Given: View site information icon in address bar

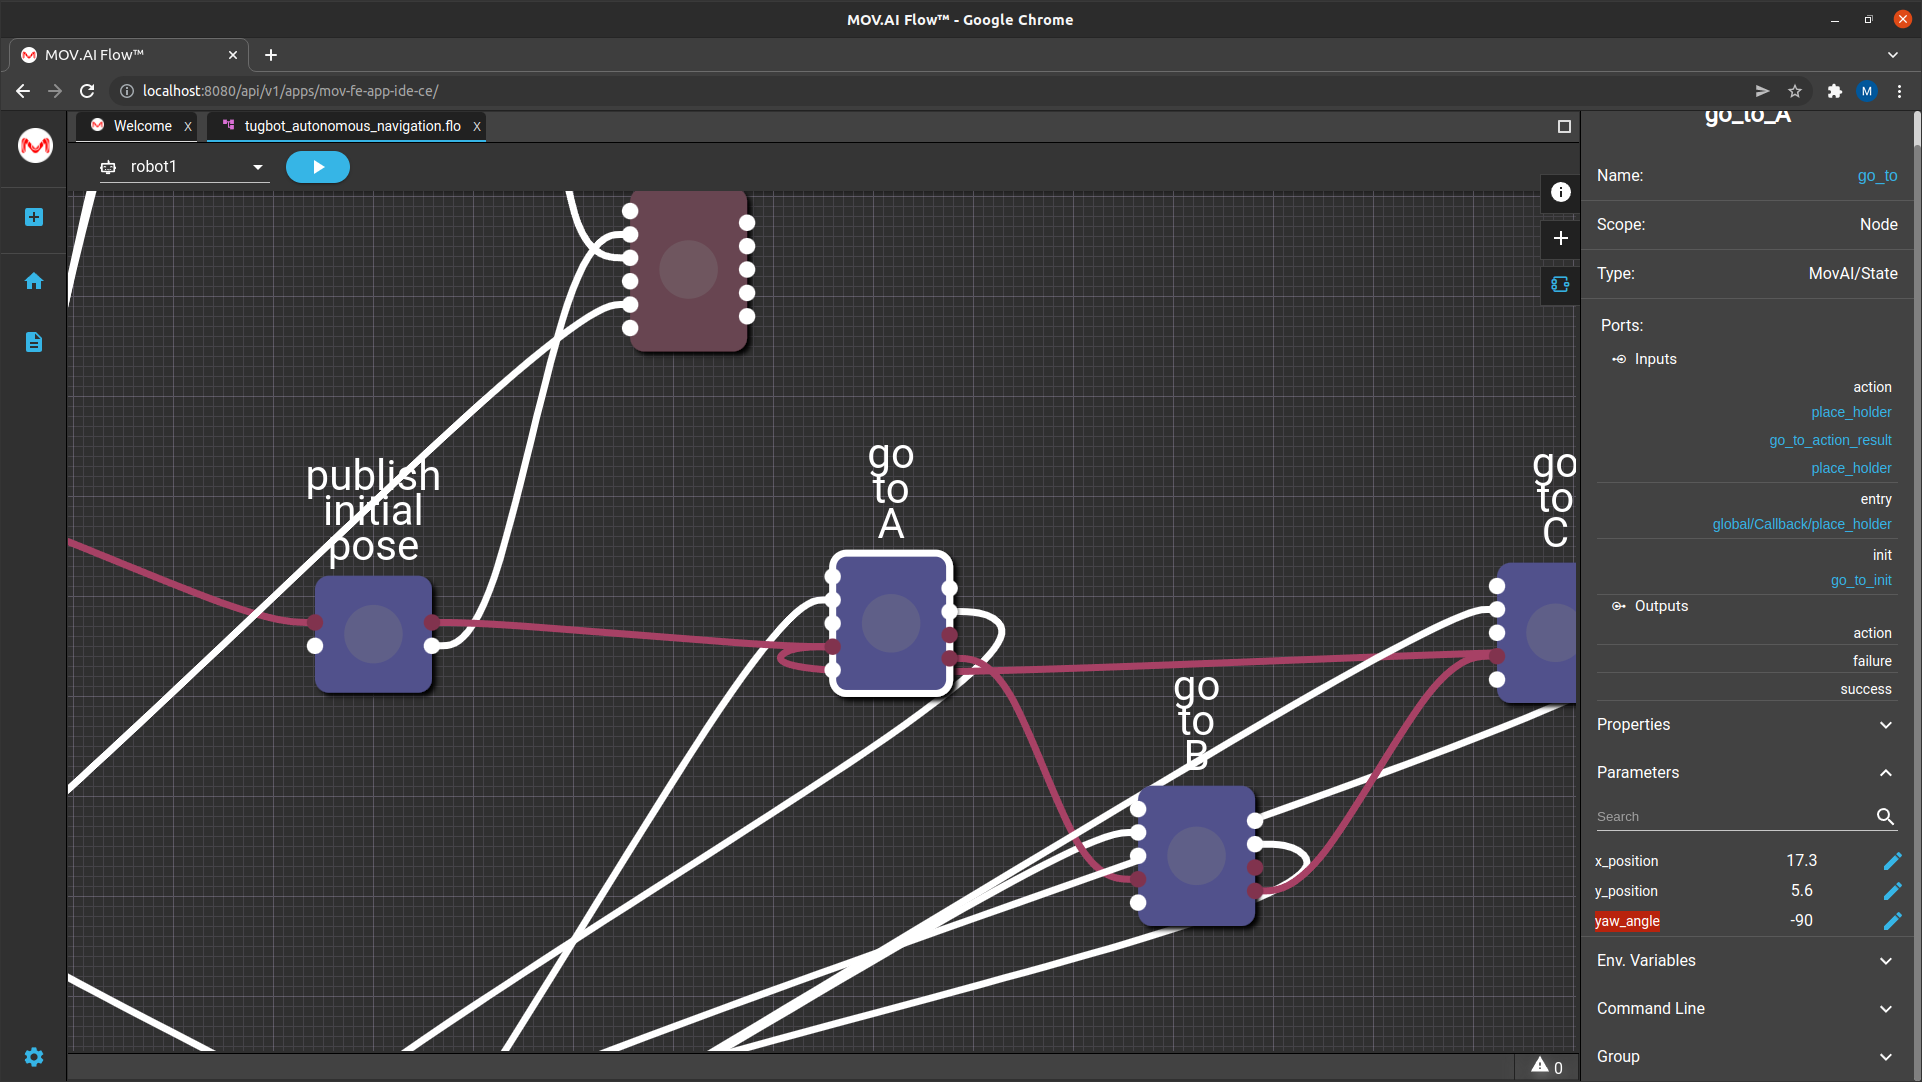Looking at the screenshot, I should click(x=127, y=91).
